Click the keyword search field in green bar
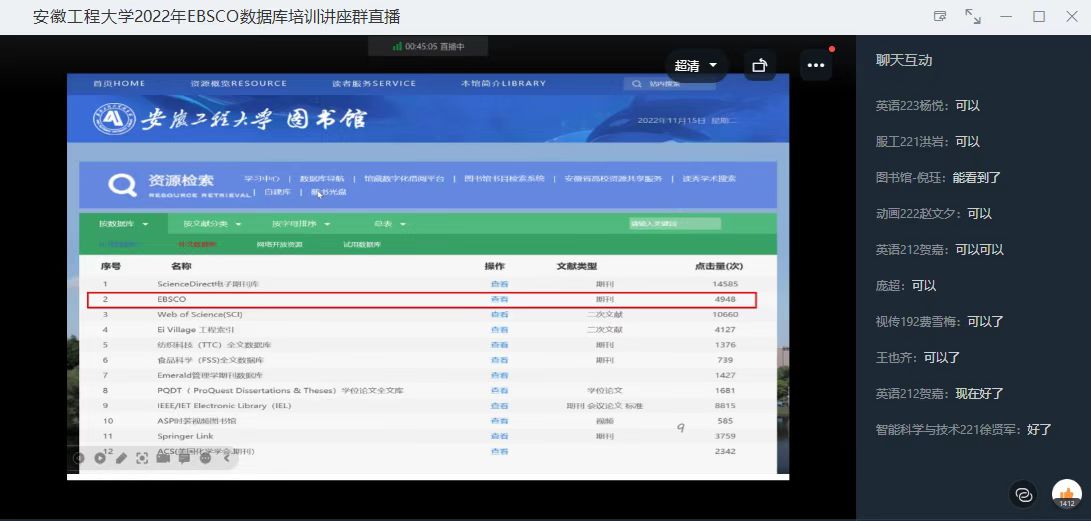Viewport: 1091px width, 521px height. (x=674, y=224)
